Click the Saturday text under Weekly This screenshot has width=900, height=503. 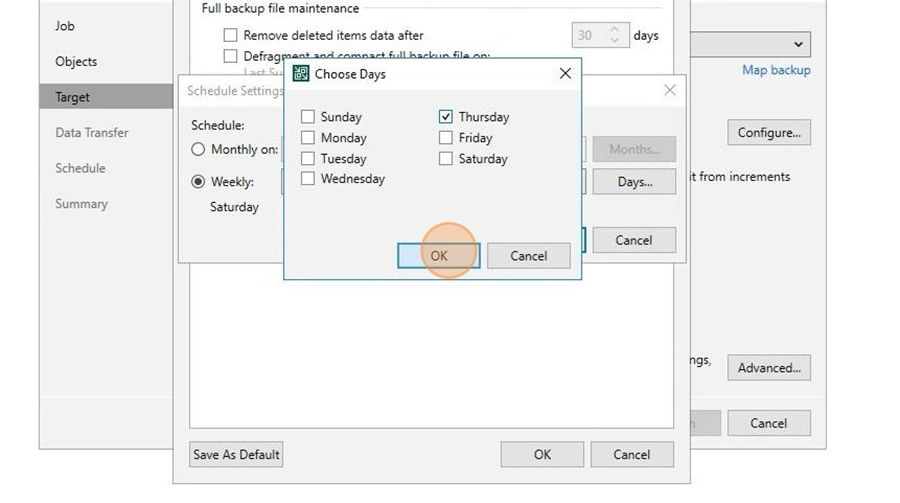[x=234, y=207]
